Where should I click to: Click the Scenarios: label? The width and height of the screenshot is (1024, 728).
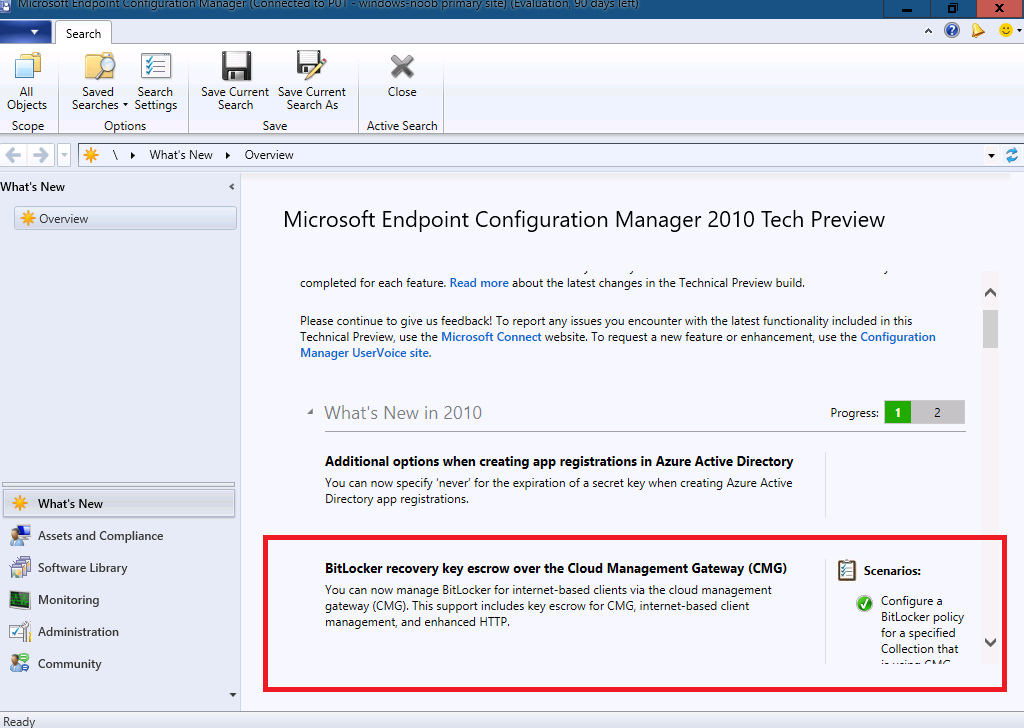[x=892, y=571]
